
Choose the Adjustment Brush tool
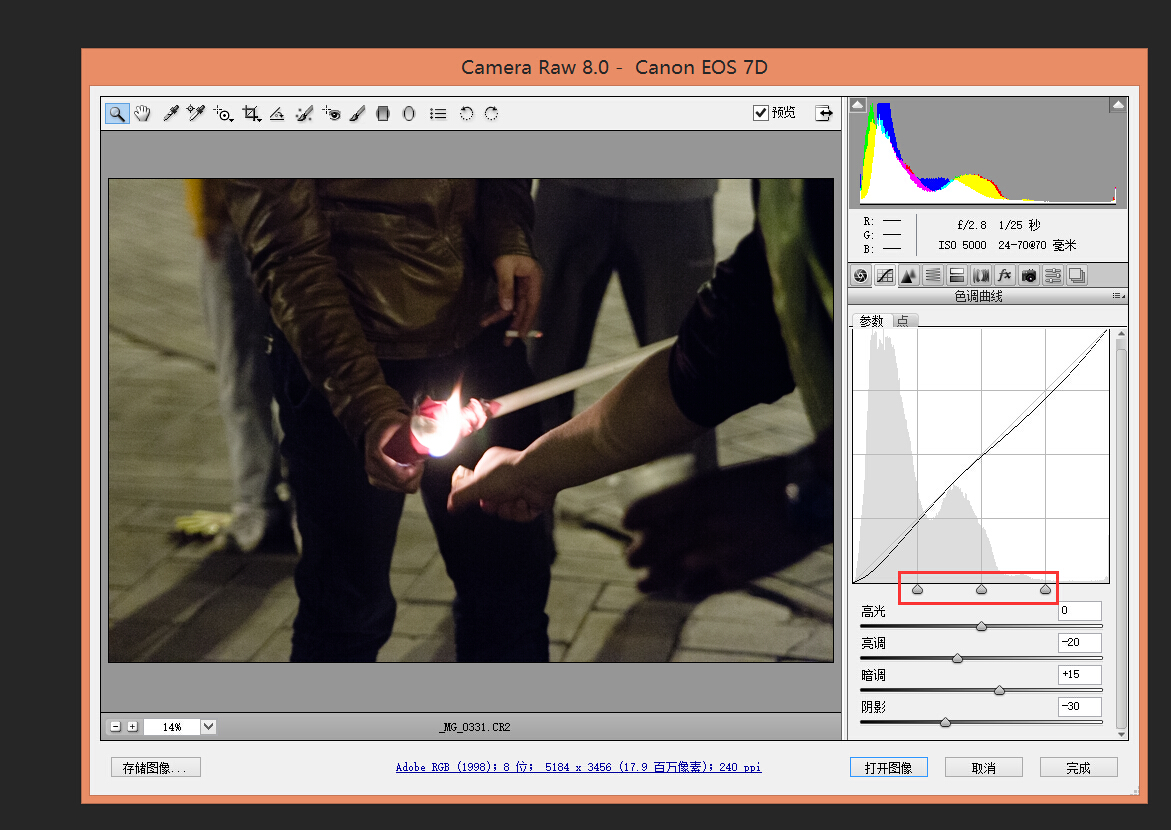click(x=358, y=114)
